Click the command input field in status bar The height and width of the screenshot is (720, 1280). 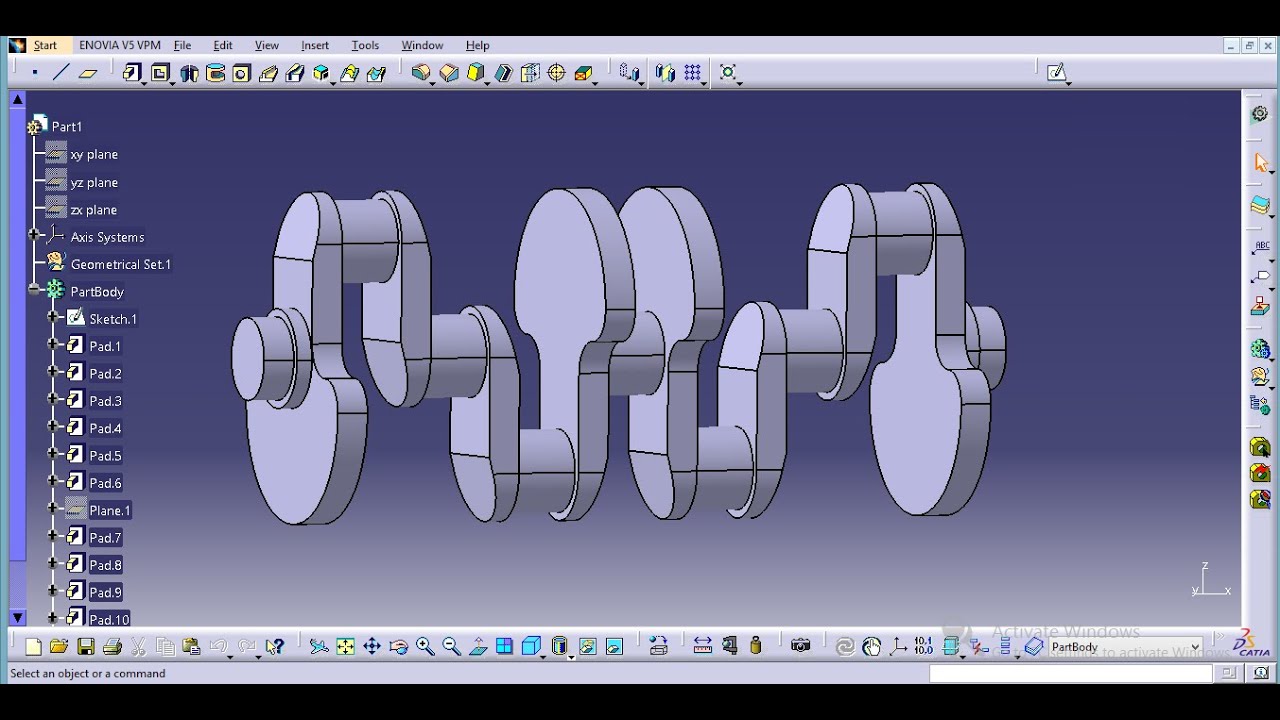(x=1071, y=674)
